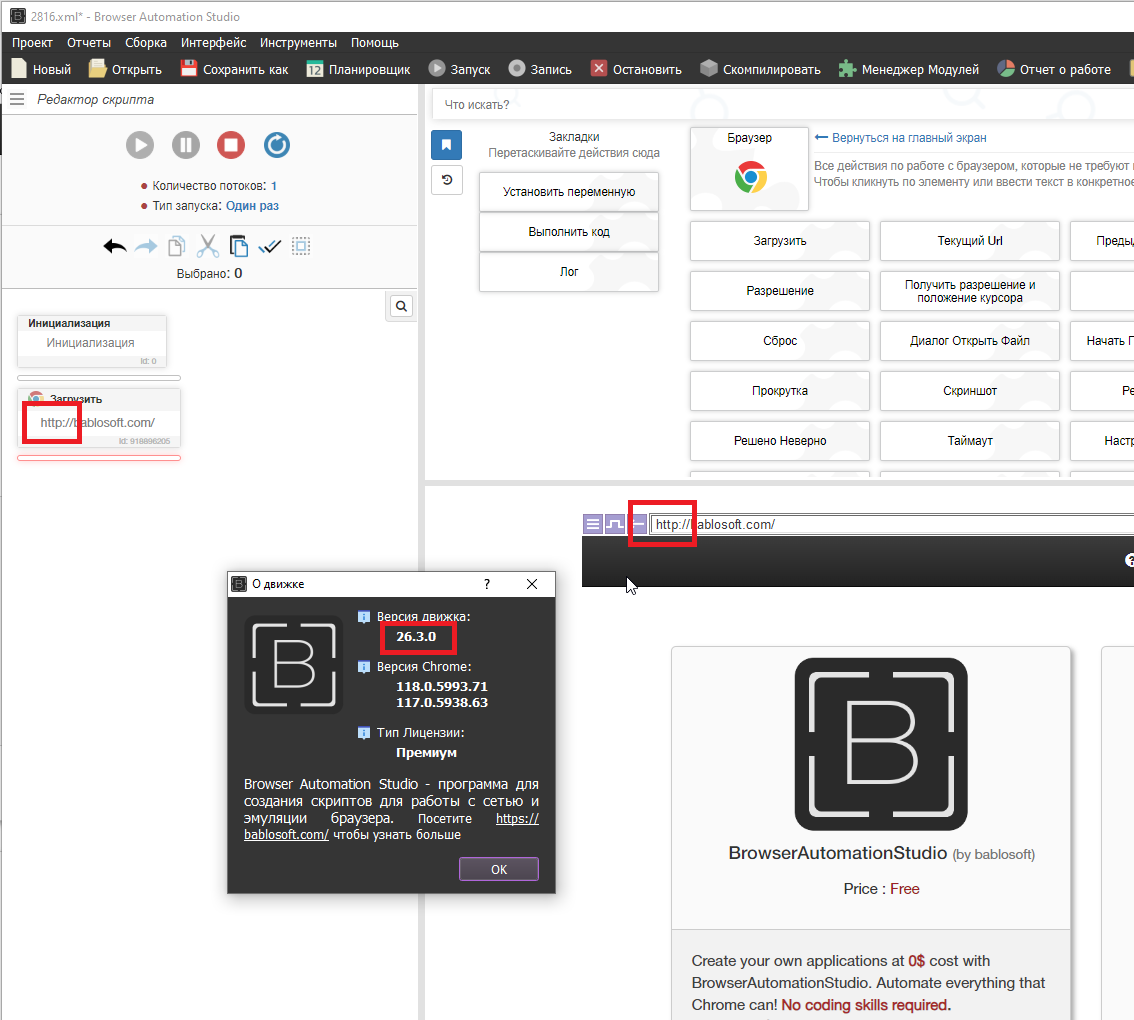Image resolution: width=1134 pixels, height=1020 pixels.
Task: Open the Проект menu
Action: [x=32, y=43]
